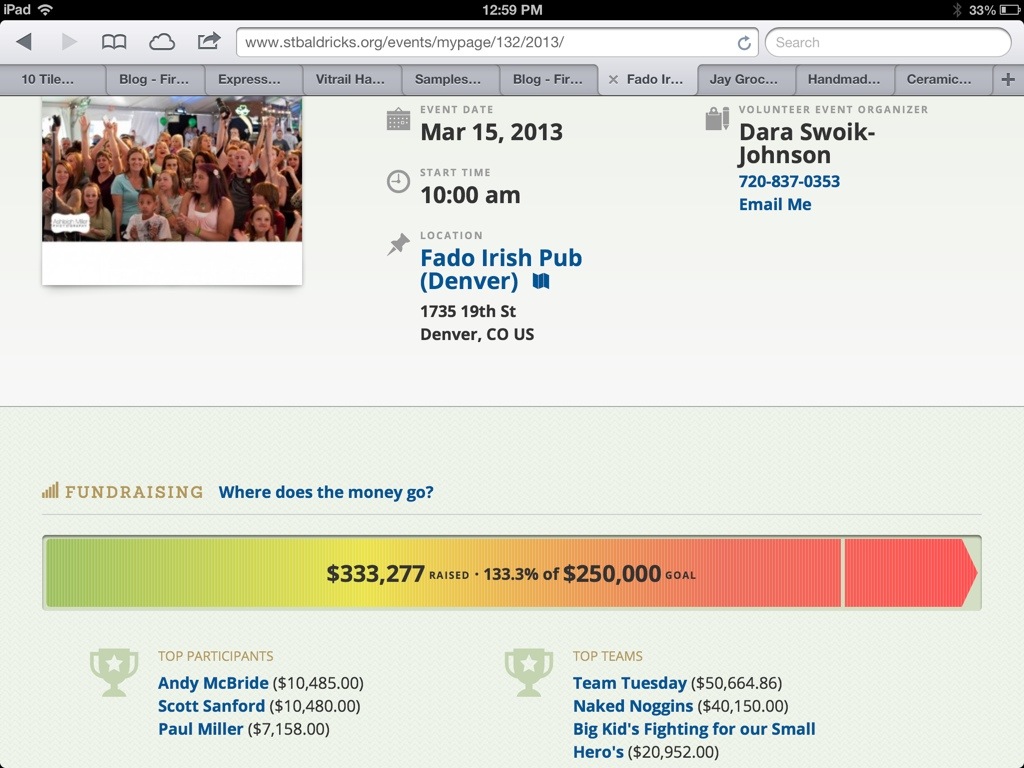Image resolution: width=1024 pixels, height=768 pixels.
Task: Reload the page with refresh icon
Action: (744, 43)
